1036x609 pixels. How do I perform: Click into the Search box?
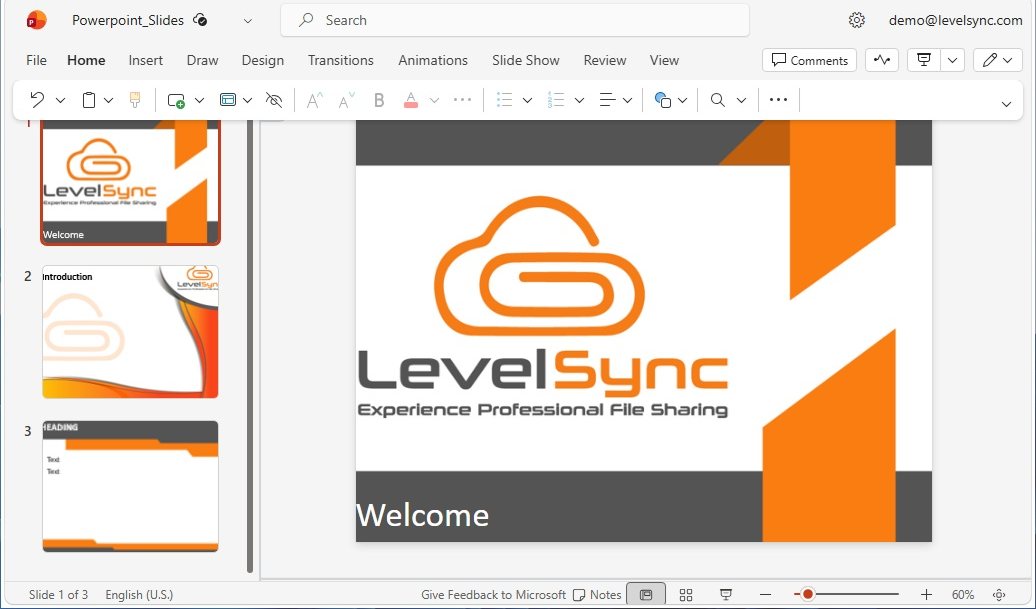[515, 20]
